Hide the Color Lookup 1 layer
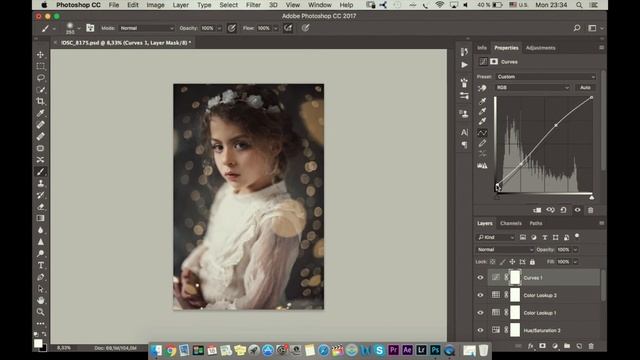The image size is (640, 360). tap(480, 313)
